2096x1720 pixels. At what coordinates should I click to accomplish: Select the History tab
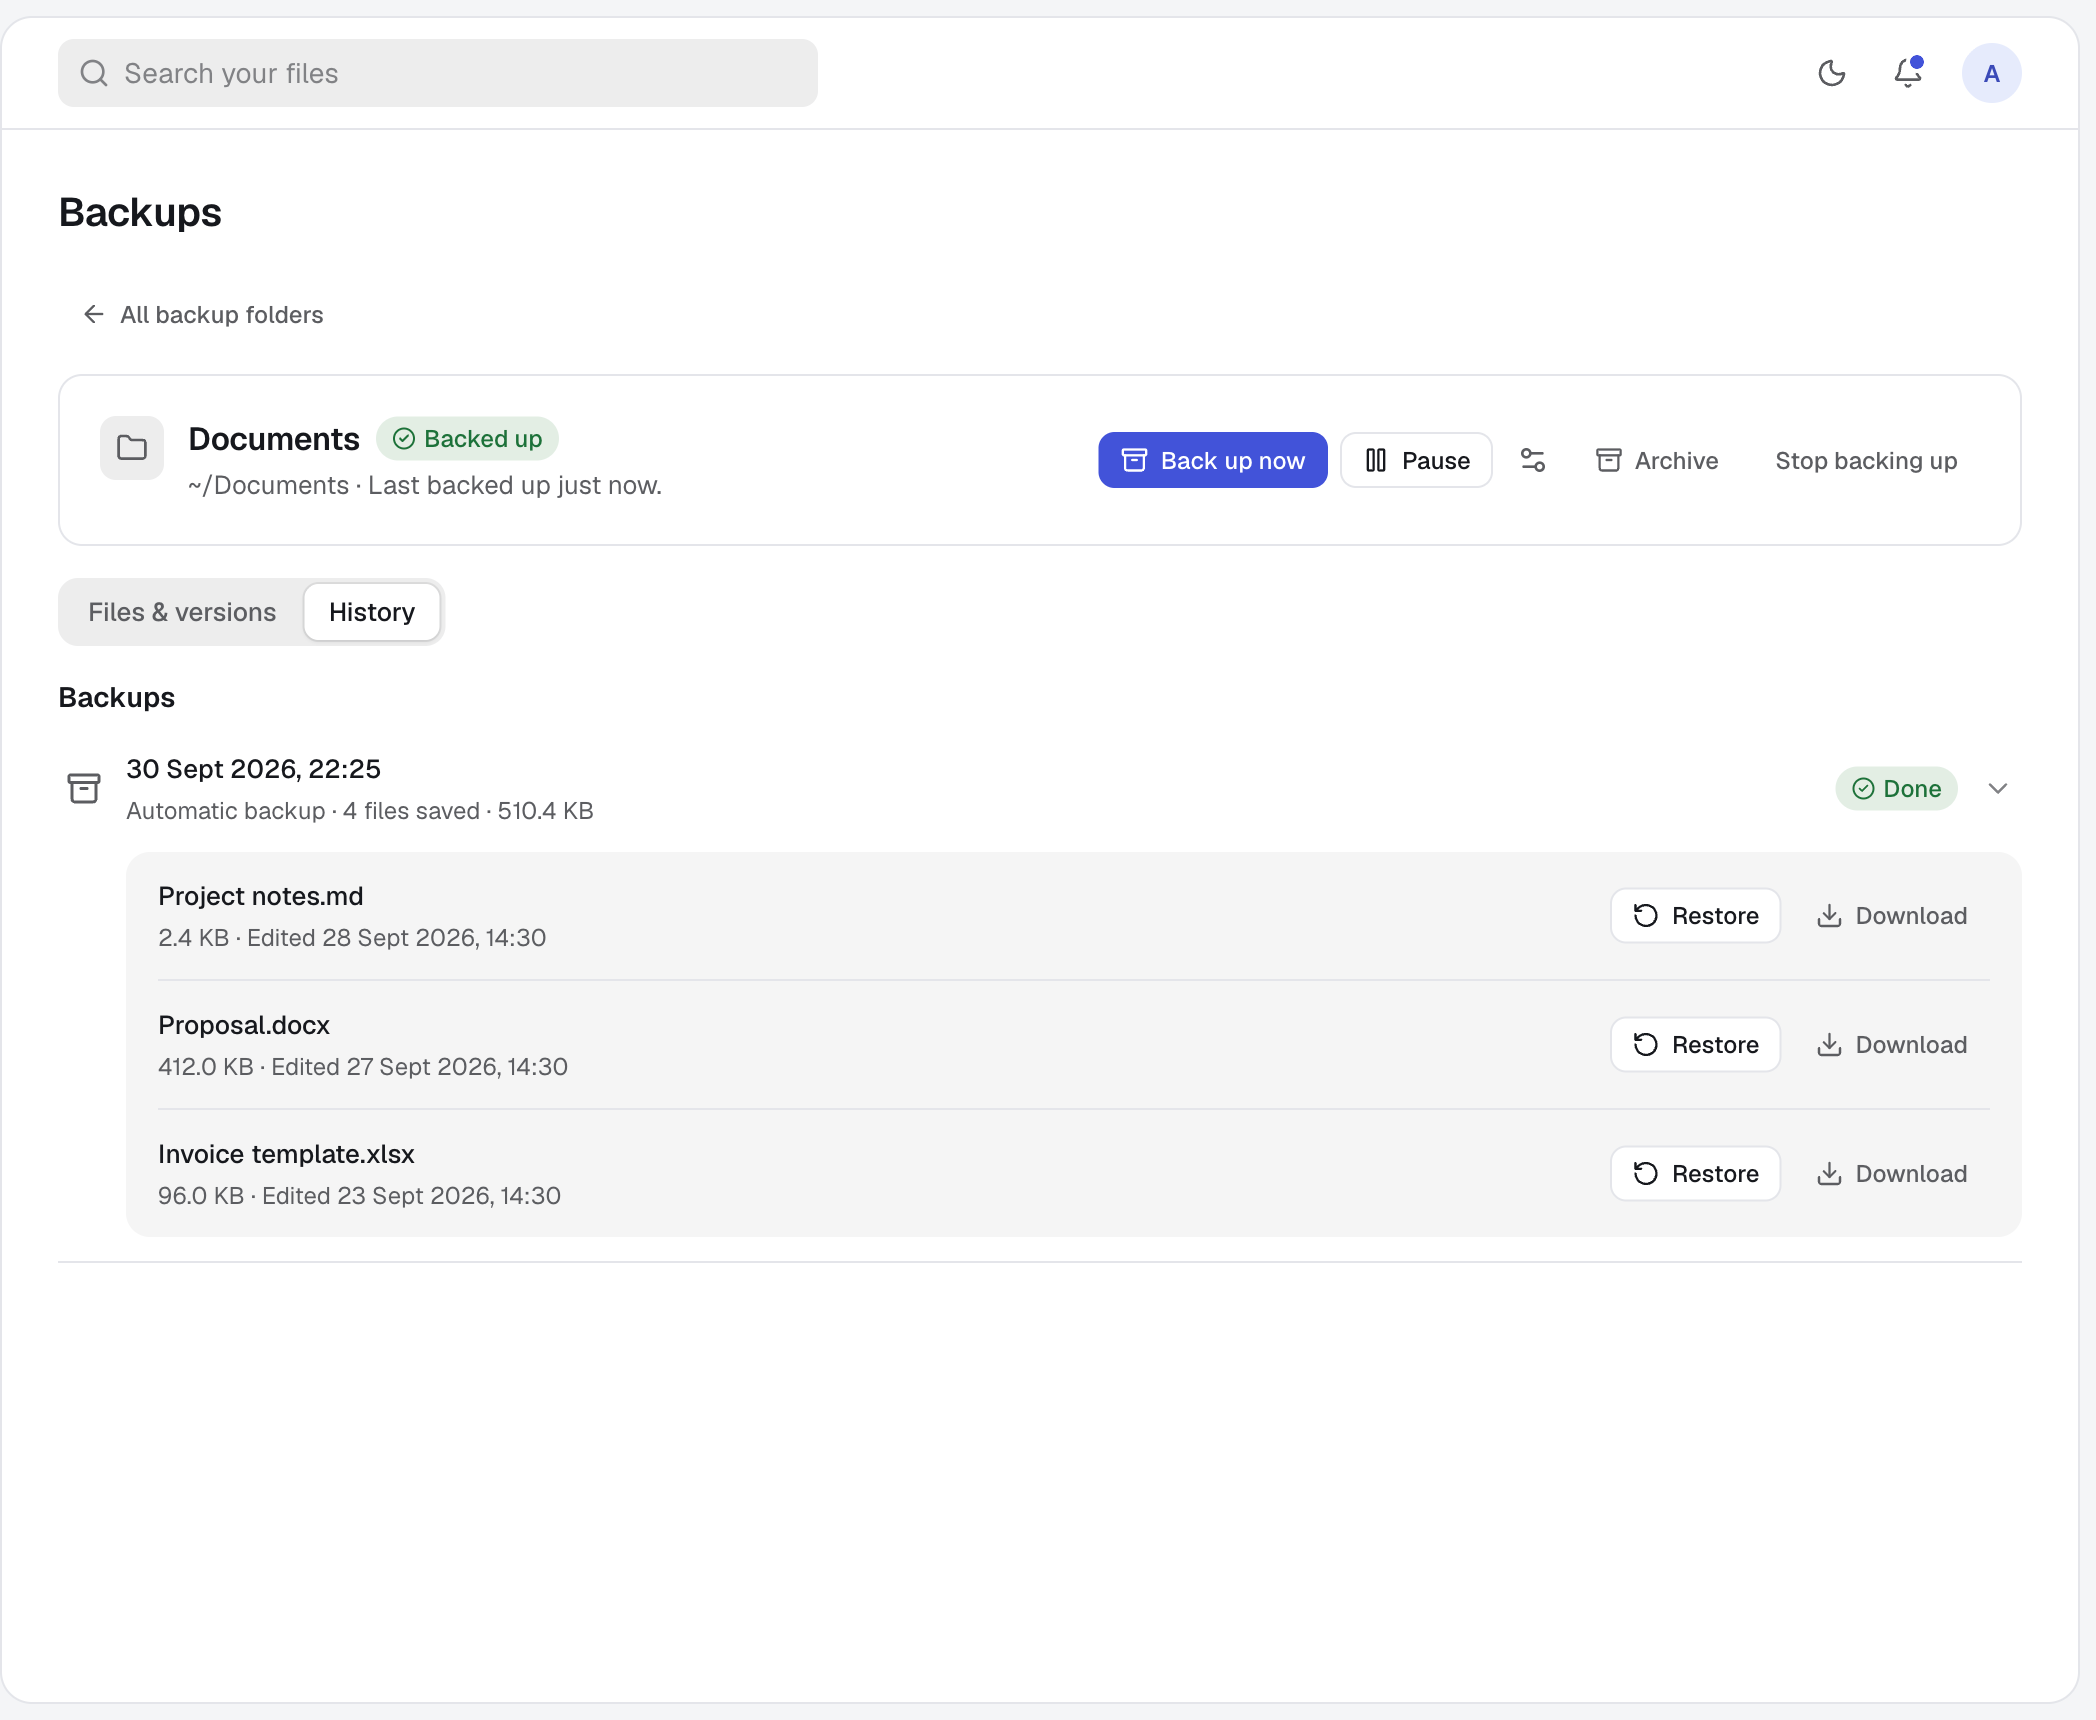pyautogui.click(x=372, y=612)
